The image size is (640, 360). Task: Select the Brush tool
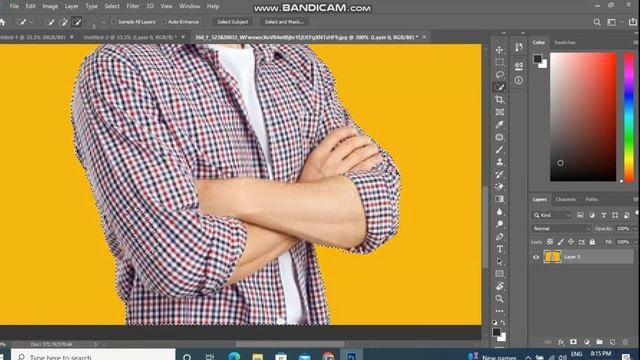(499, 149)
